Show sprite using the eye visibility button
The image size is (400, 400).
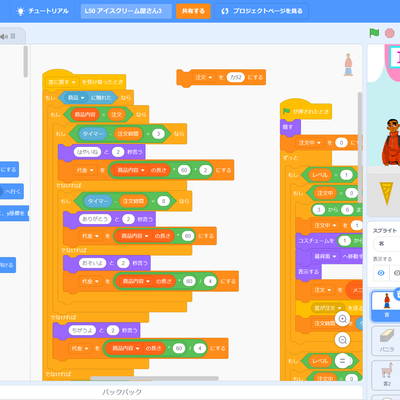pos(381,273)
